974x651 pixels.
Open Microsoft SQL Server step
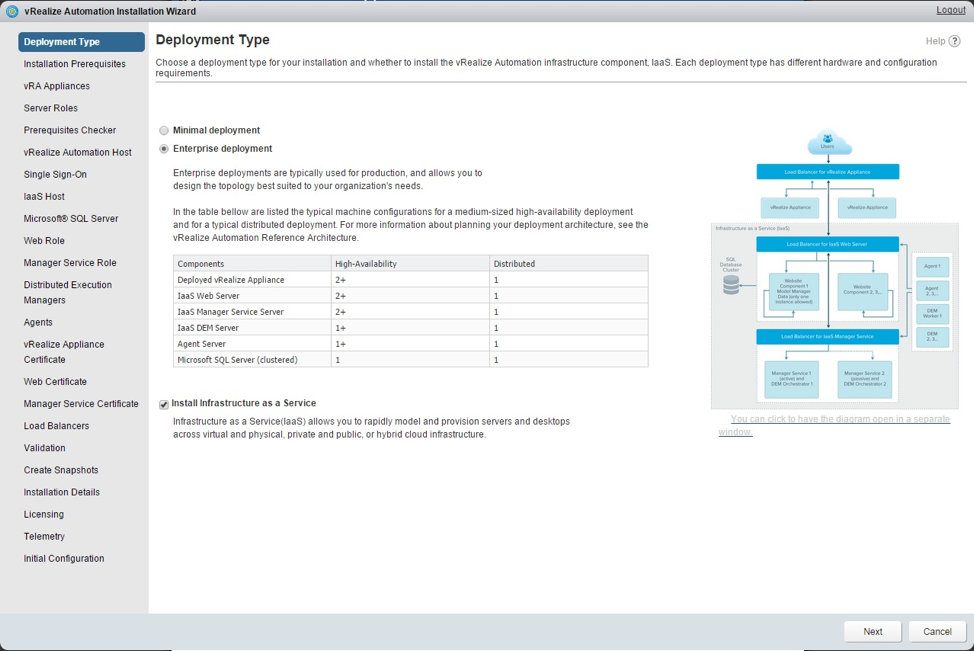coord(71,219)
